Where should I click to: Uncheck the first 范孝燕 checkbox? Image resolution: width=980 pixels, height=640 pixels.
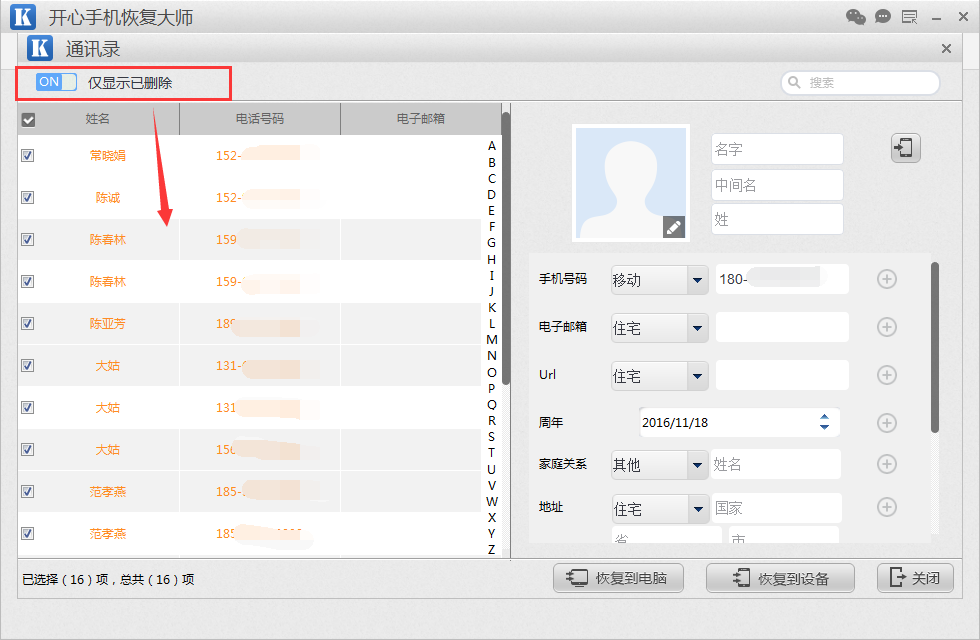[28, 491]
